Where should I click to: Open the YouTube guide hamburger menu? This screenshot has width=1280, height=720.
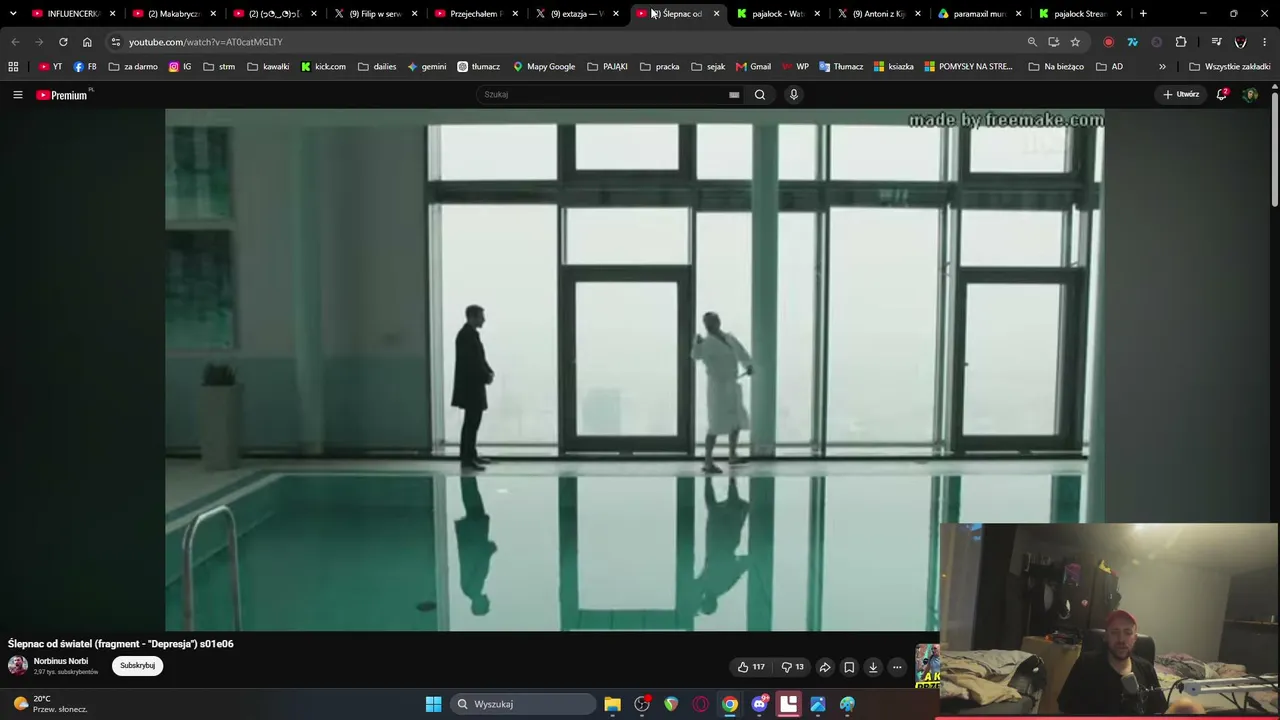[17, 95]
